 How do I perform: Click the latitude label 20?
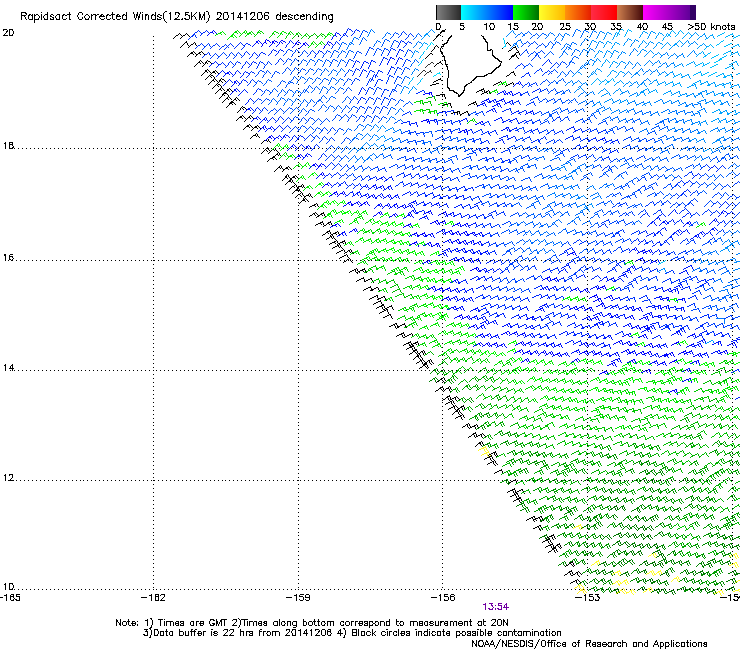[x=8, y=33]
